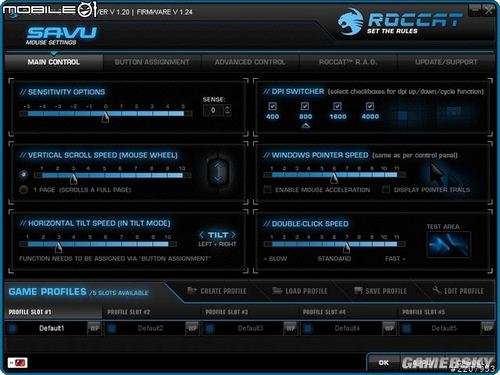
Task: Enable display pointer trails checkbox
Action: 386,189
